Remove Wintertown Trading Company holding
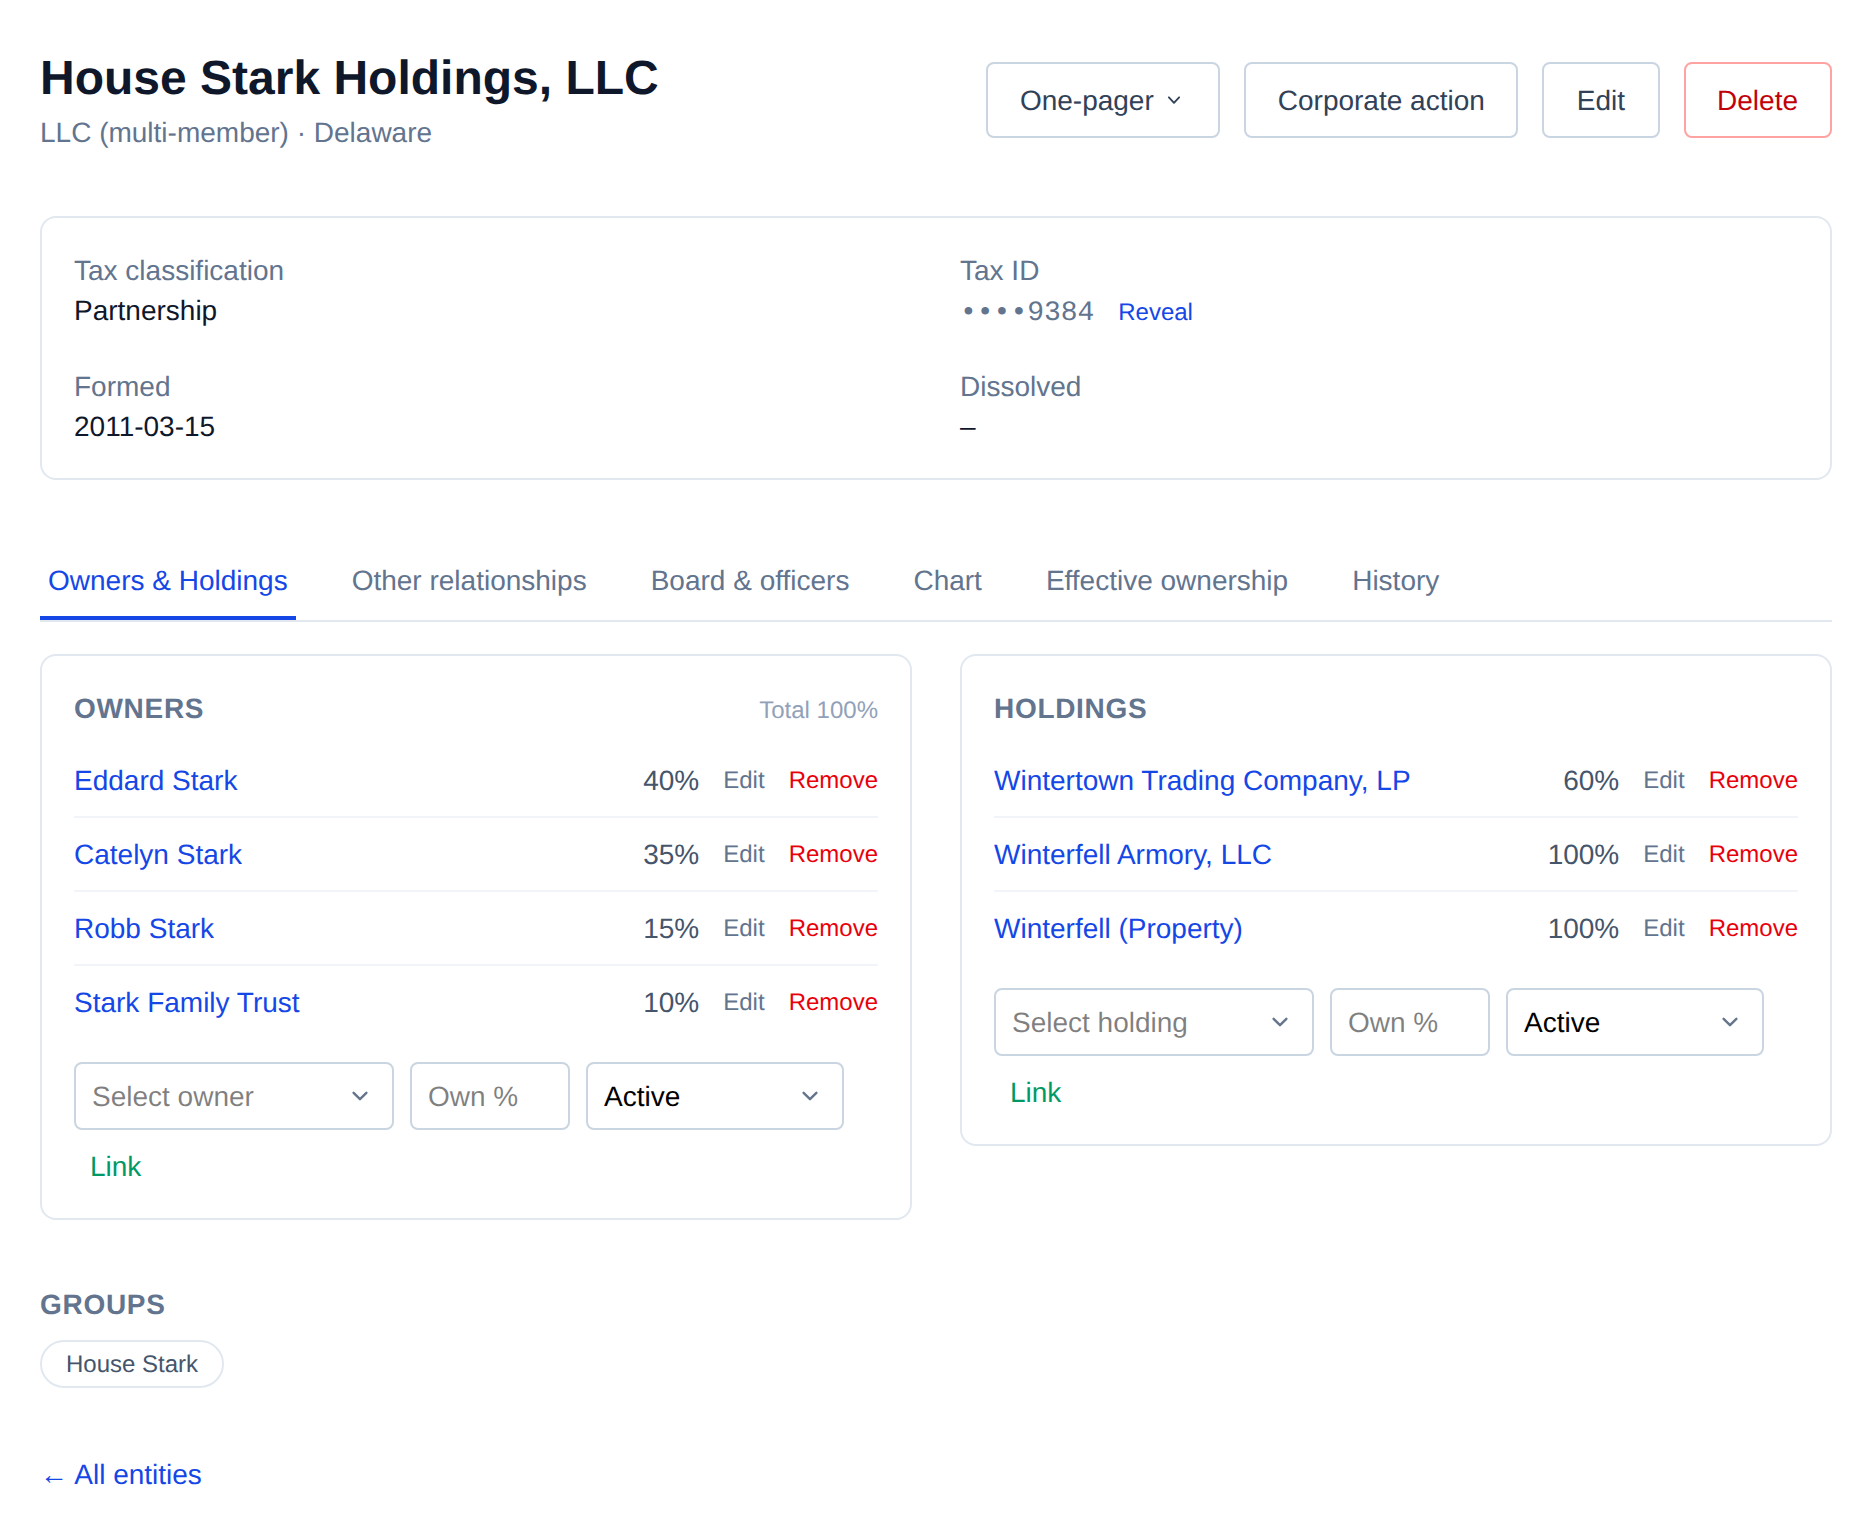 (x=1753, y=780)
